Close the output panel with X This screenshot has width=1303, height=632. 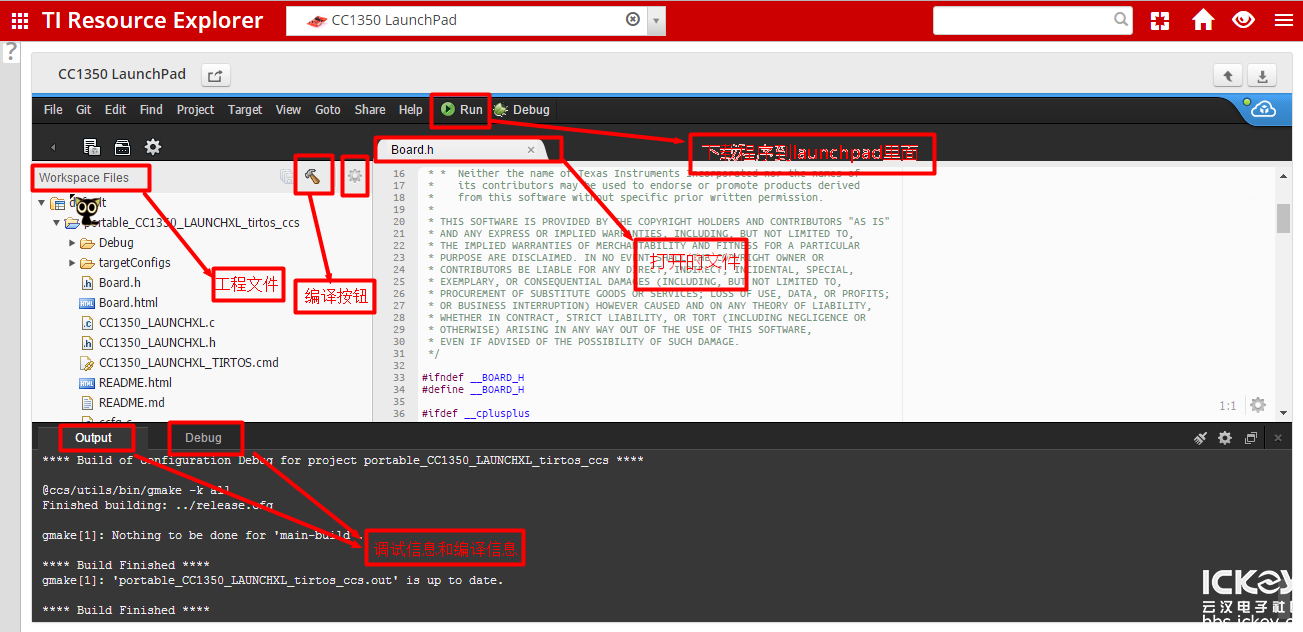pyautogui.click(x=1277, y=438)
